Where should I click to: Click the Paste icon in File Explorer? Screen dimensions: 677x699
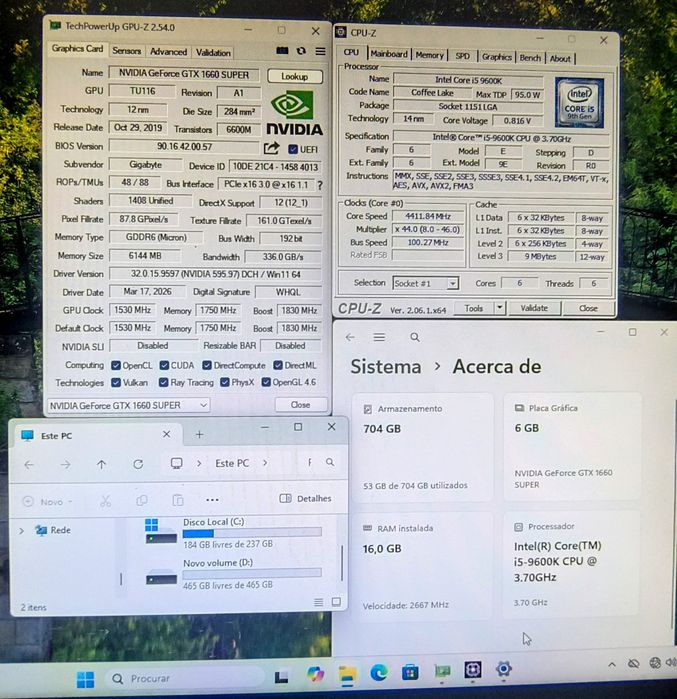pos(178,500)
